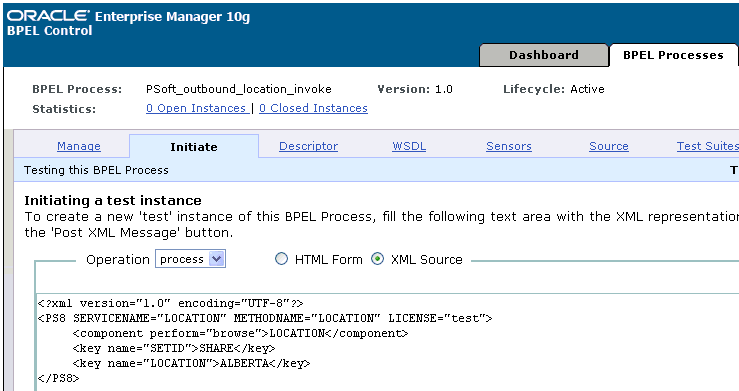Click the PS8 SERVICENAME opening tag line

pos(264,318)
